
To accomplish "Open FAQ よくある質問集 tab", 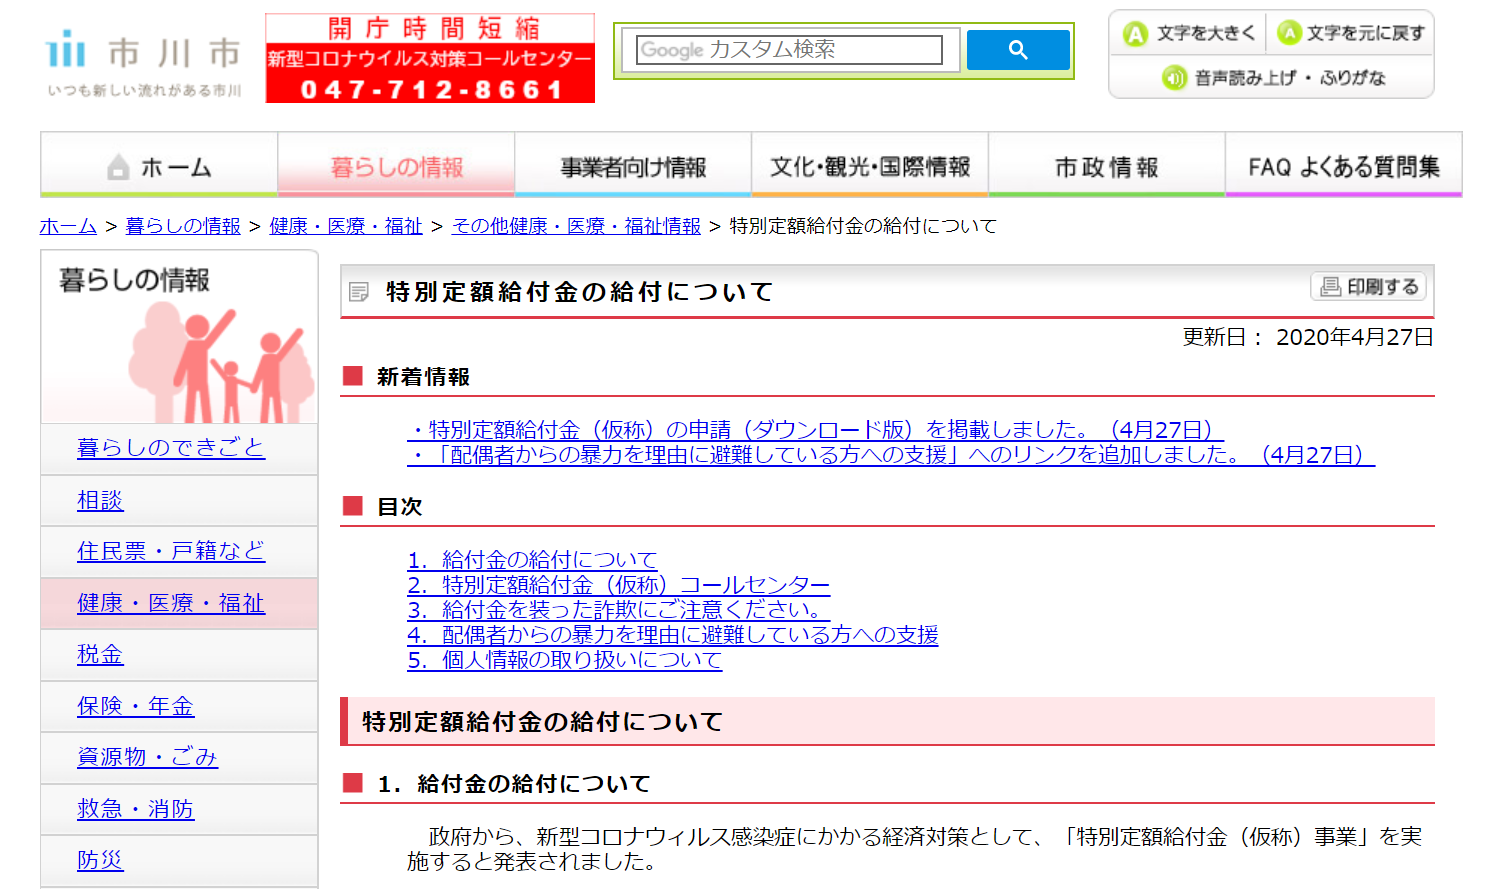I will coord(1343,166).
